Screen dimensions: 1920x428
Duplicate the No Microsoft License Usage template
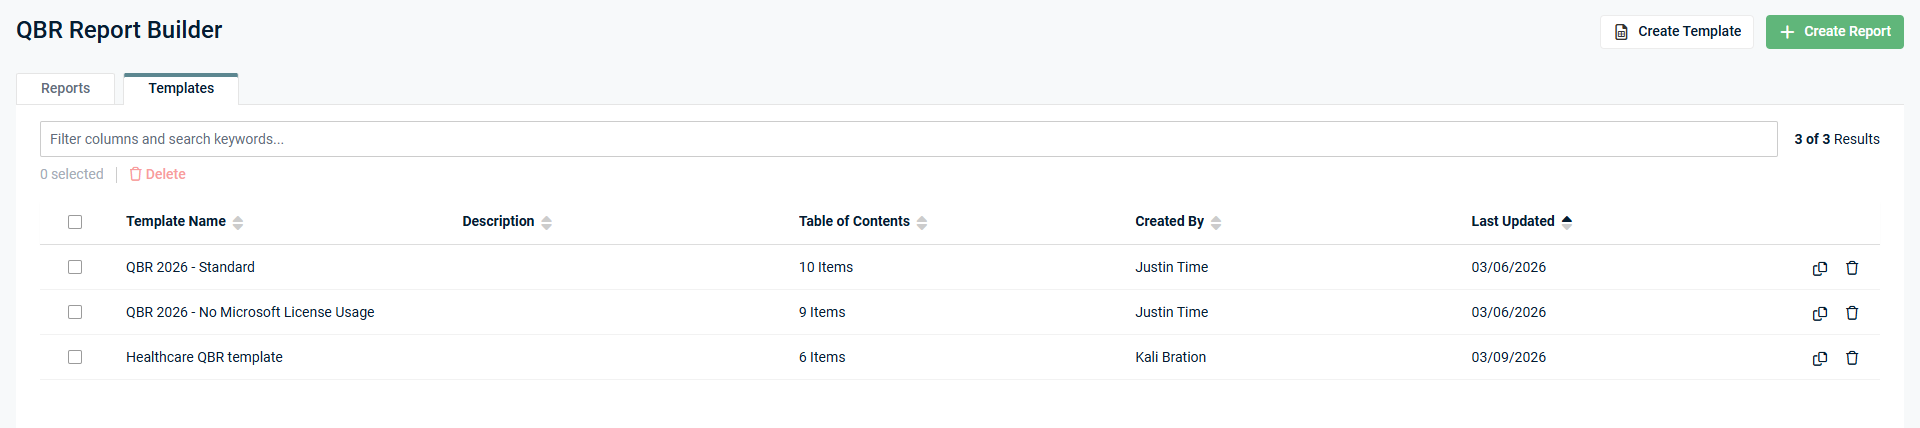[1819, 313]
